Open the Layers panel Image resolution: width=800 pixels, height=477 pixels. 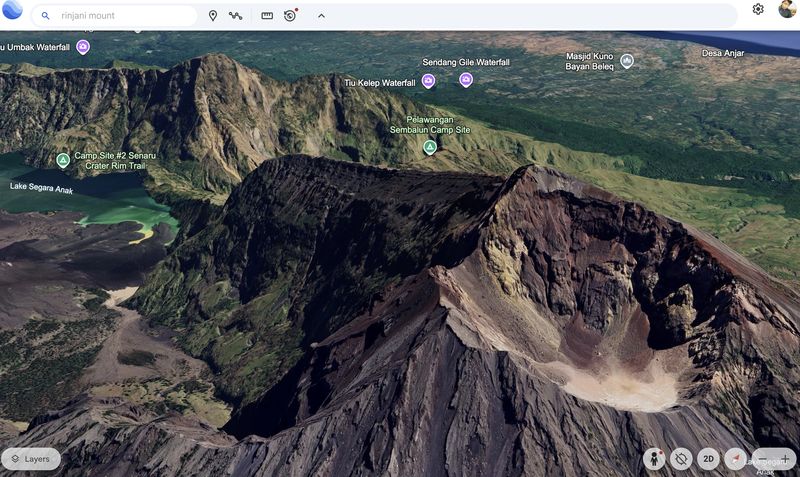(31, 459)
